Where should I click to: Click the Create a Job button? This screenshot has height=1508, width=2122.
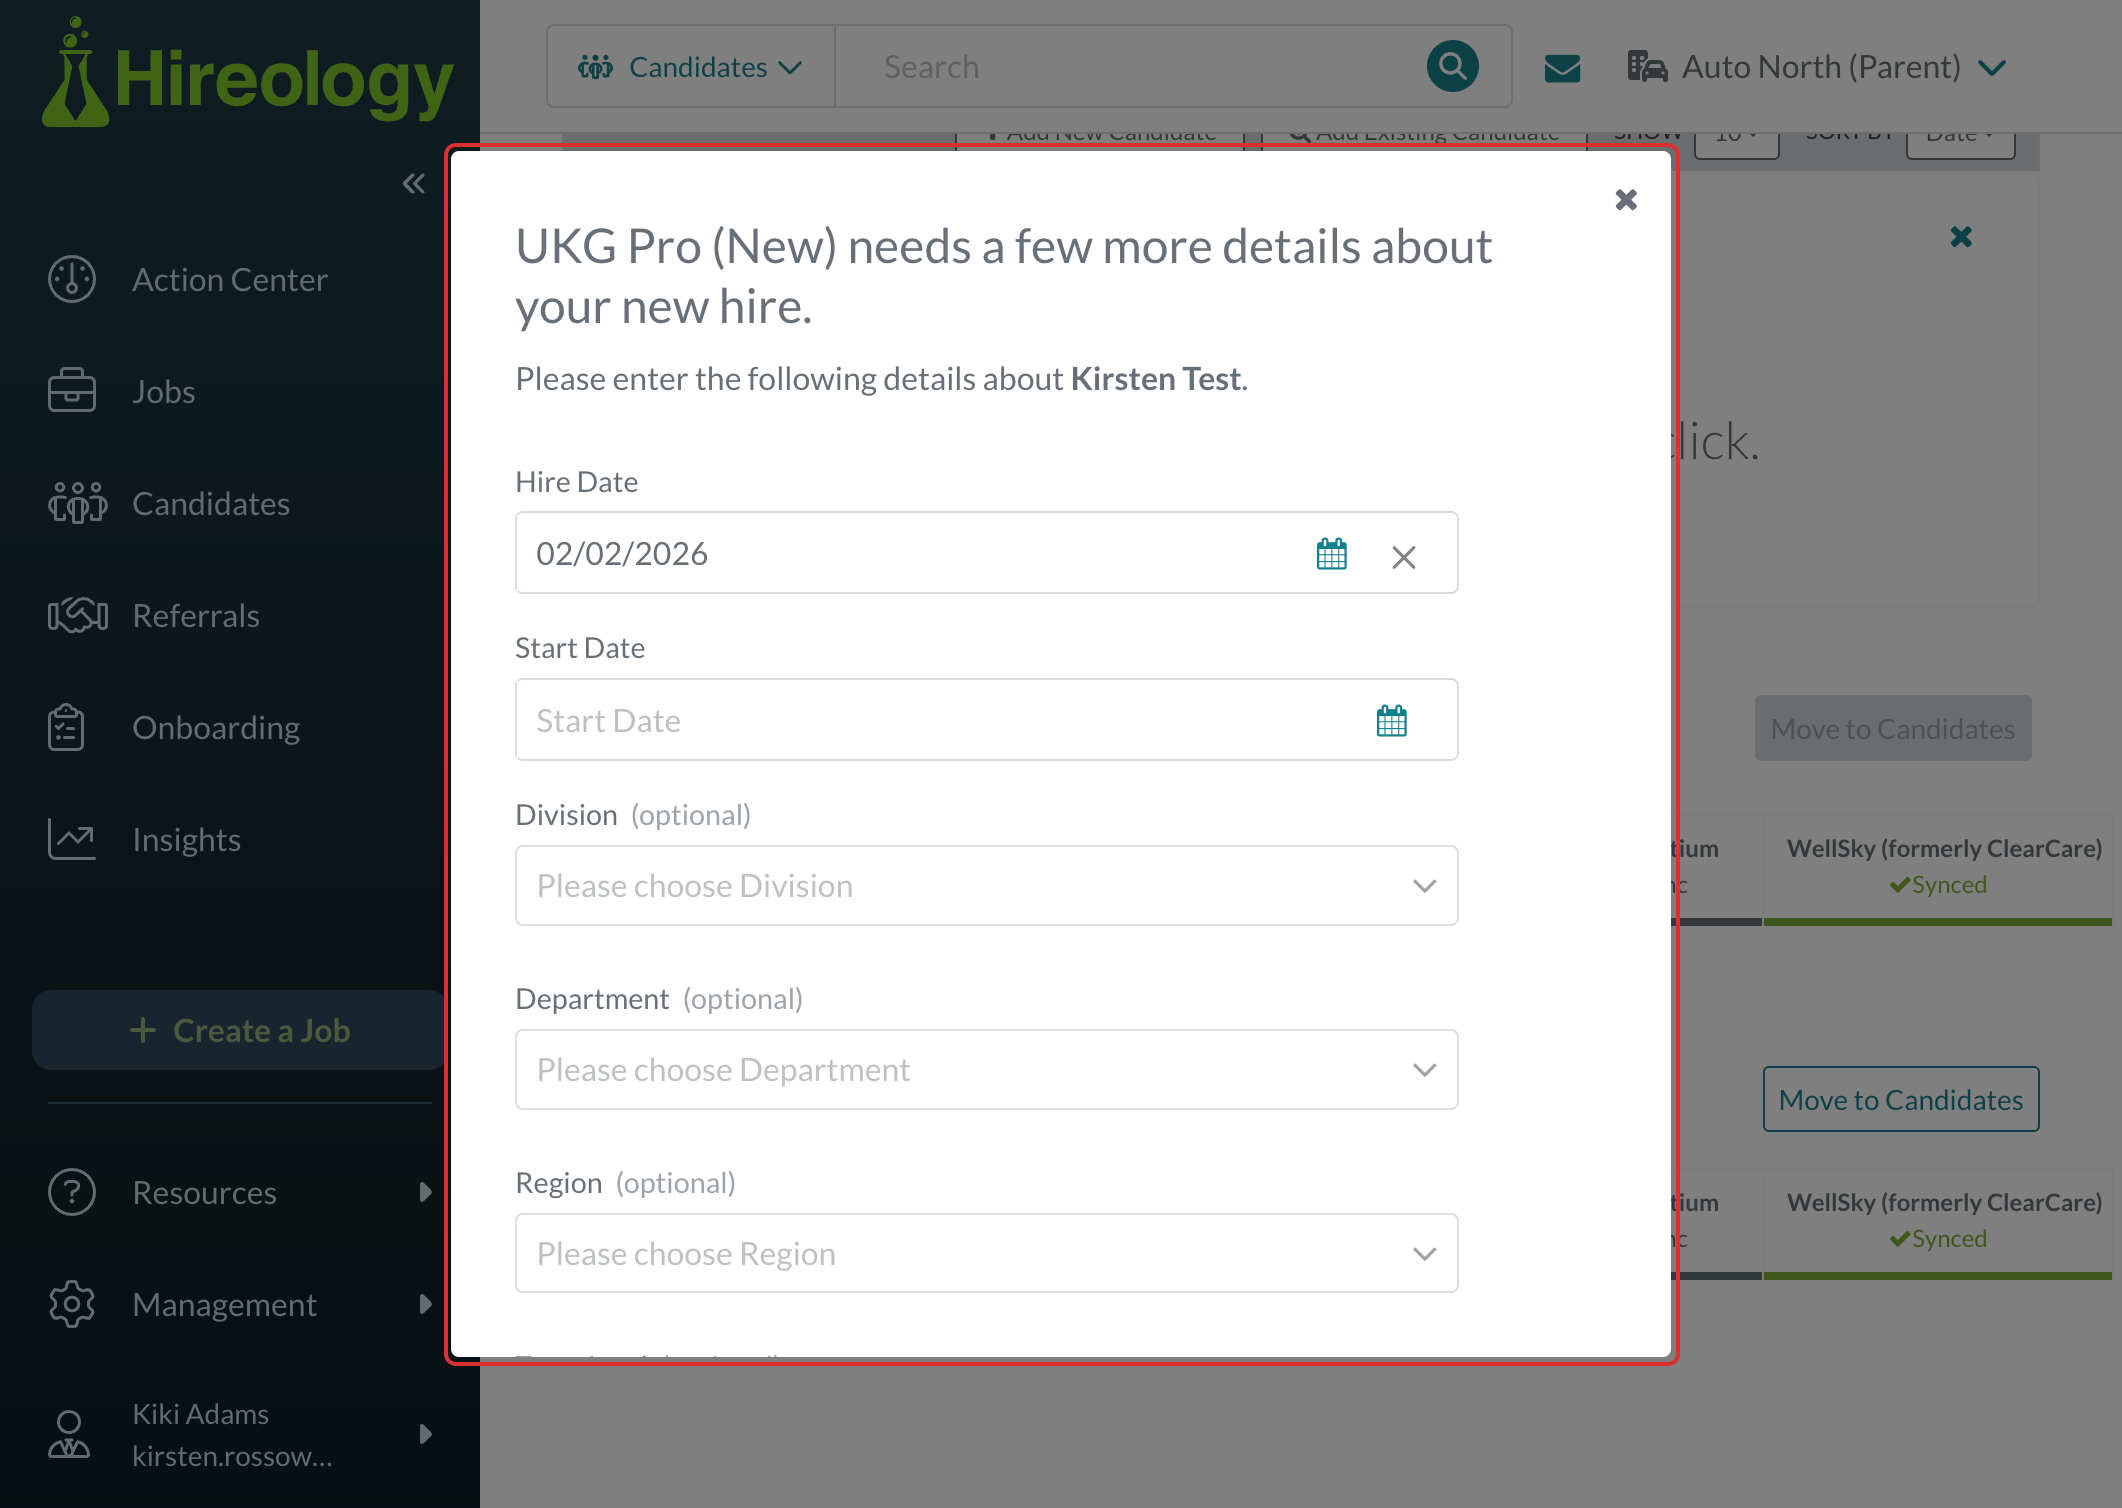240,1030
